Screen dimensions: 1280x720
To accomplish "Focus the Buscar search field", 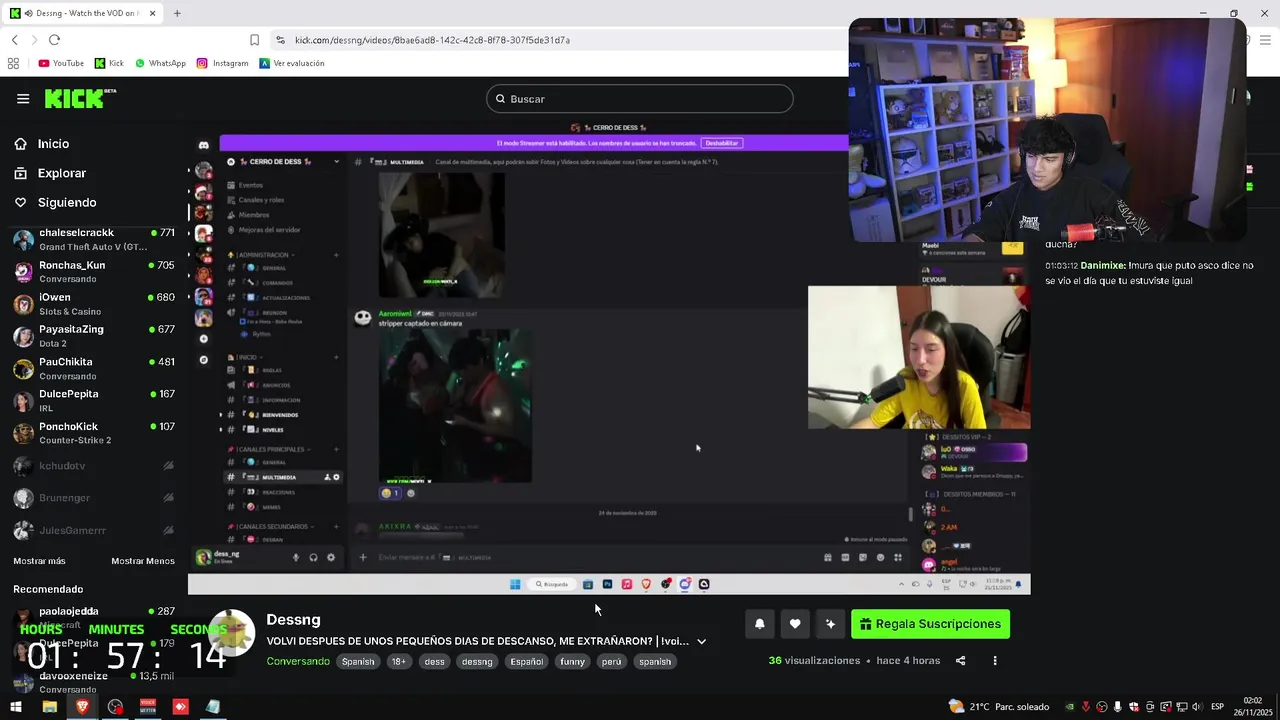I will 640,99.
